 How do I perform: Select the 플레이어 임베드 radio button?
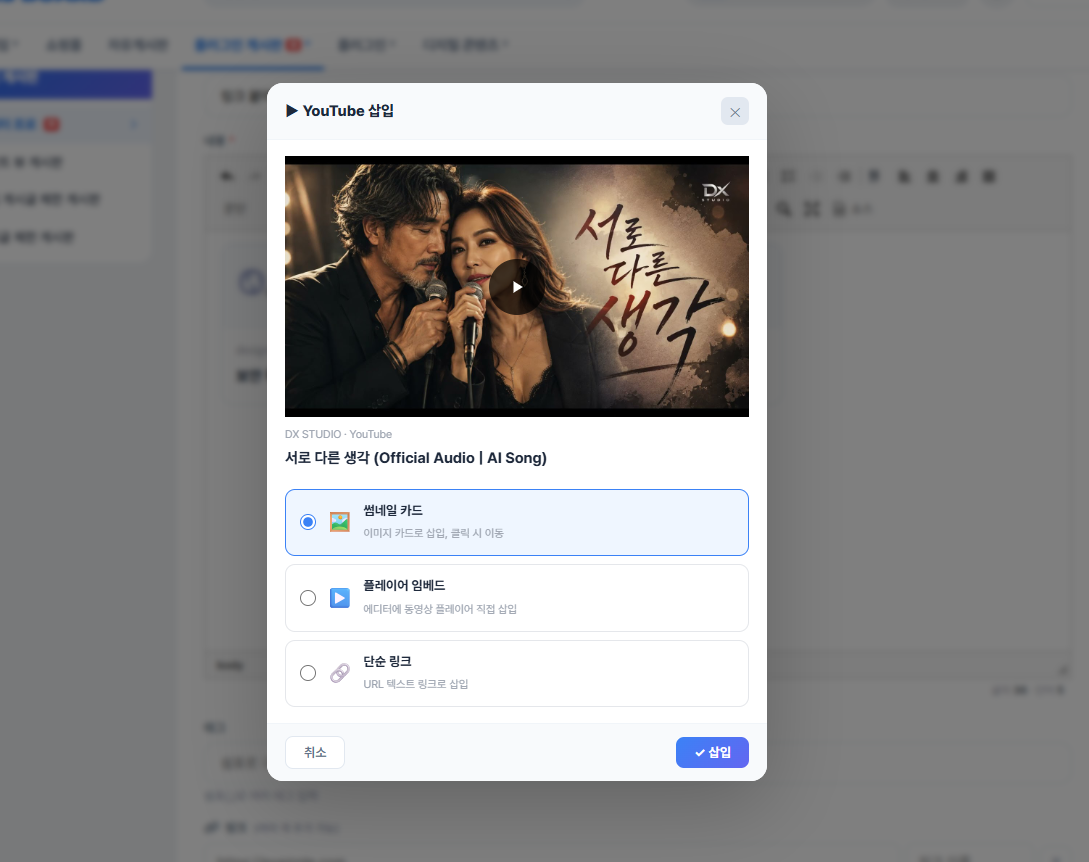(308, 597)
